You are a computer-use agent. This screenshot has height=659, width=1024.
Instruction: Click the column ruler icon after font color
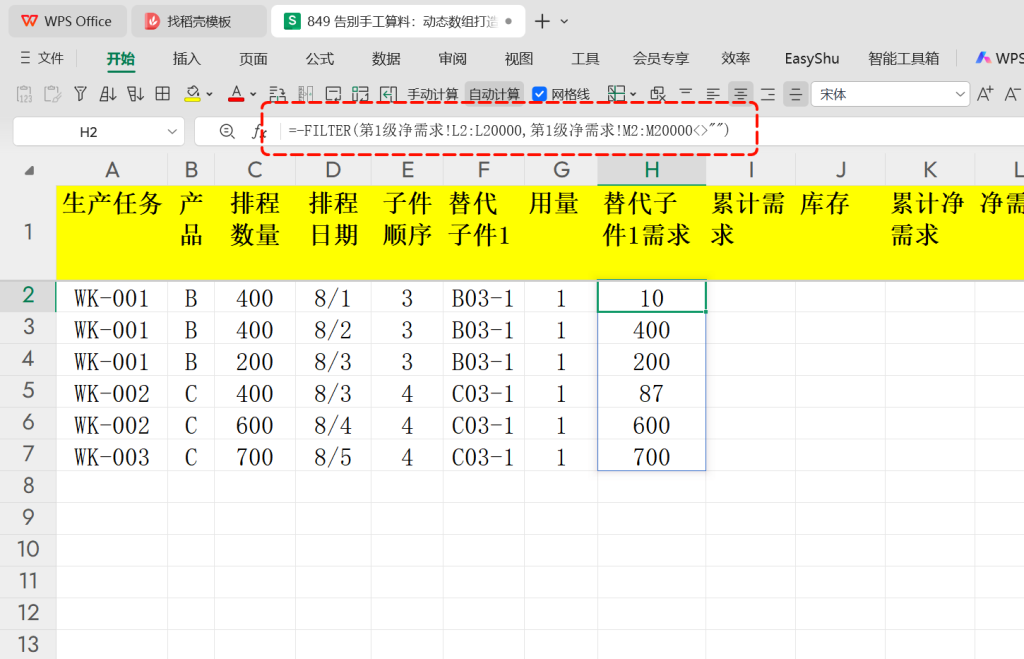pos(306,94)
